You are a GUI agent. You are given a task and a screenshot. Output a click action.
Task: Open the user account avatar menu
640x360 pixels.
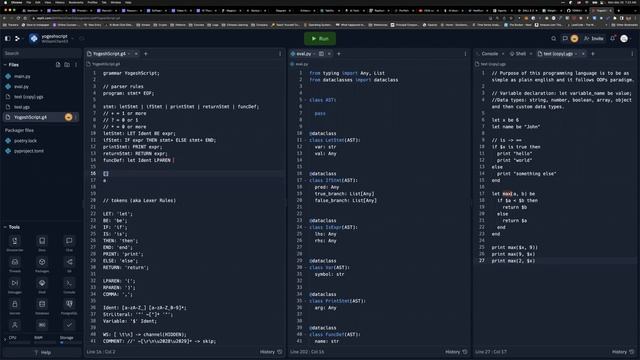pos(624,38)
